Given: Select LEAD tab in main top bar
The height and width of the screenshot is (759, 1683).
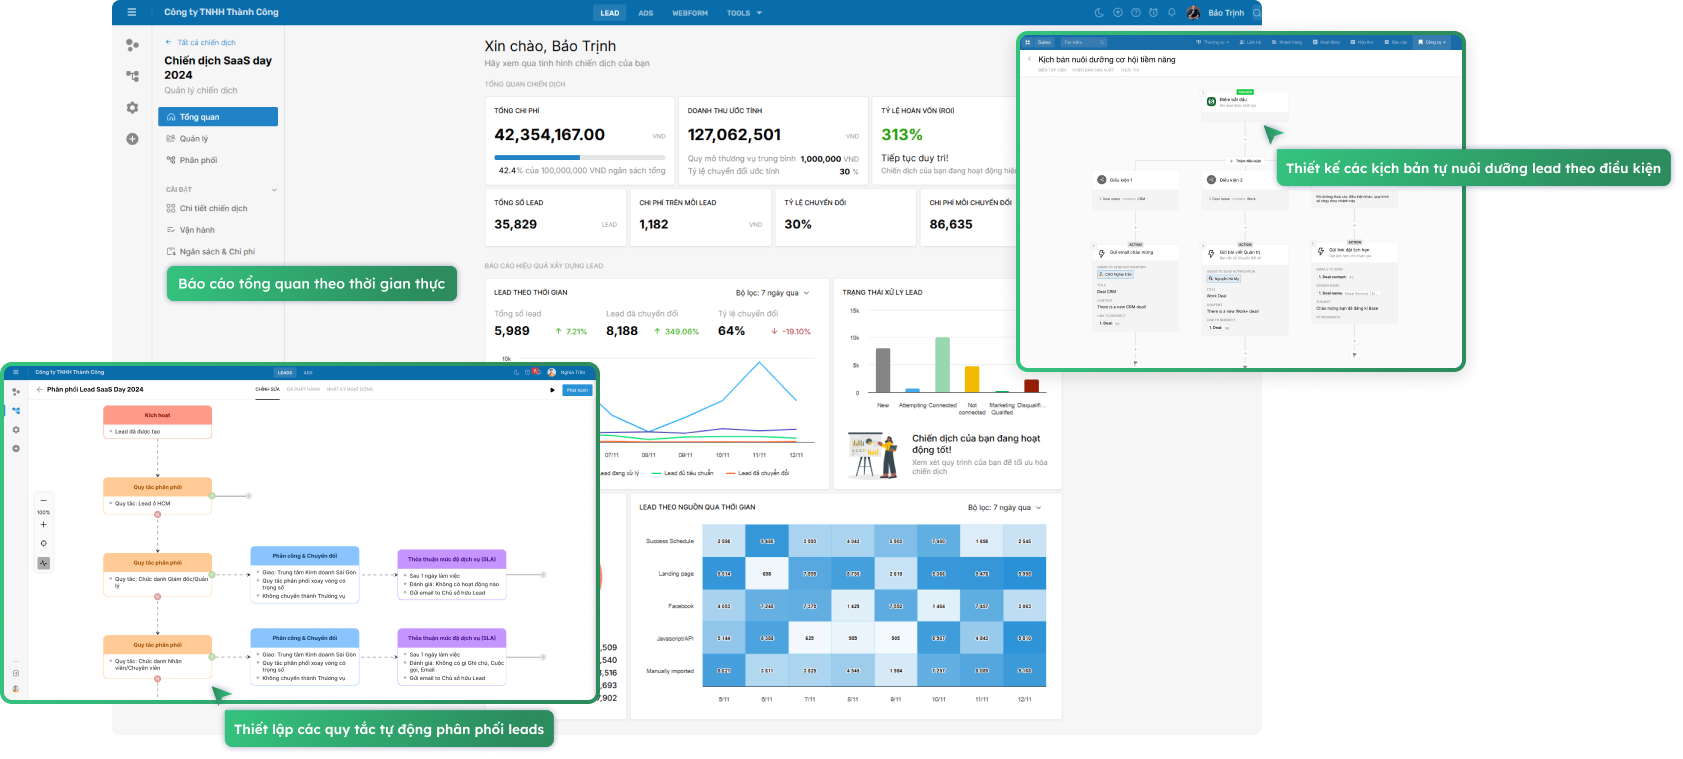Looking at the screenshot, I should [610, 13].
